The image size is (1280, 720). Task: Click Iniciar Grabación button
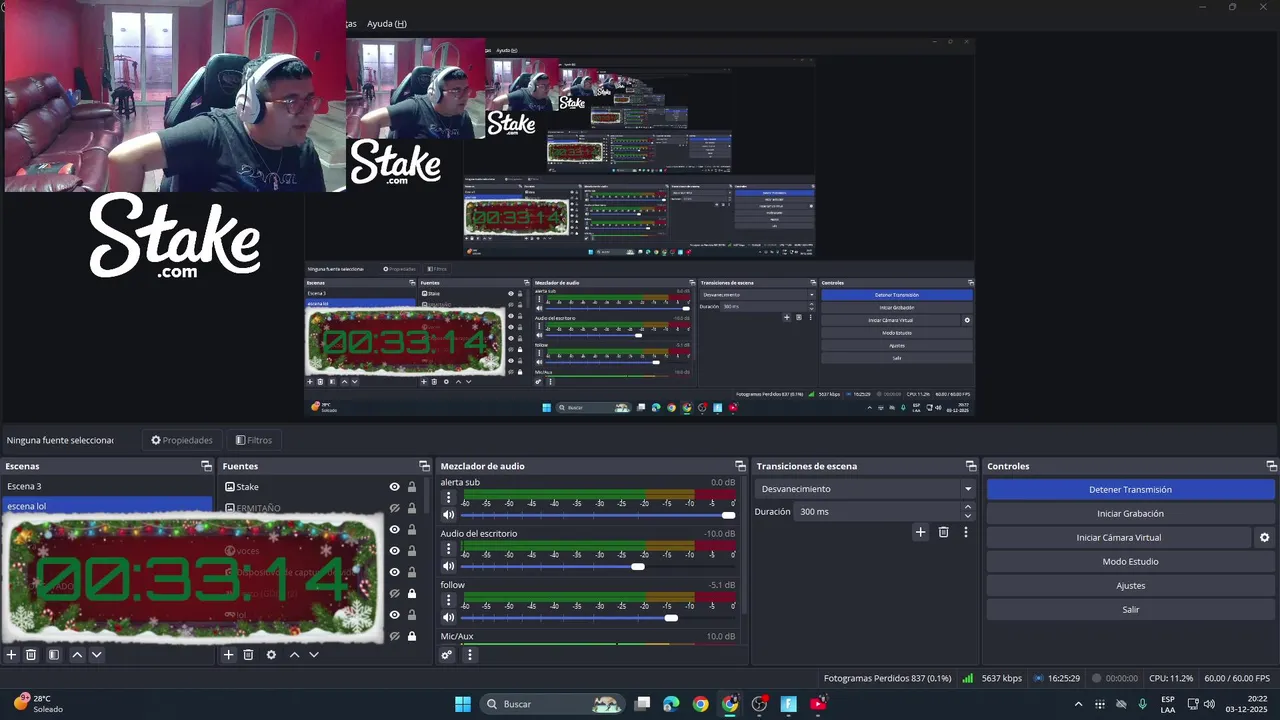(1130, 514)
